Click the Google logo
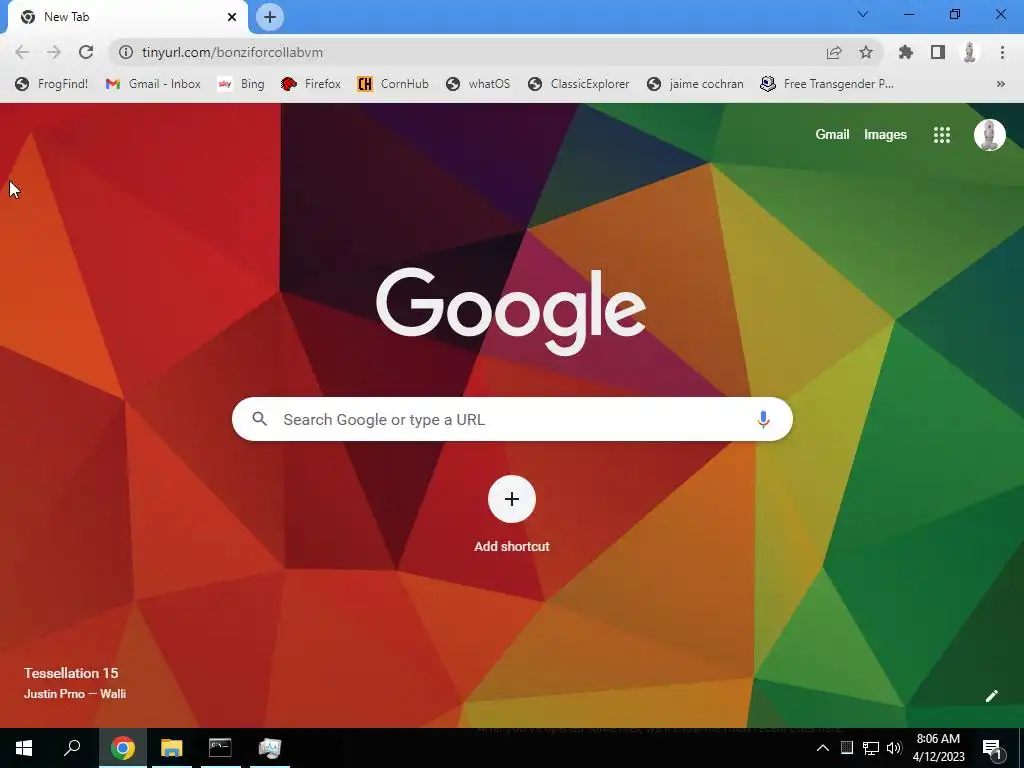 [x=511, y=311]
